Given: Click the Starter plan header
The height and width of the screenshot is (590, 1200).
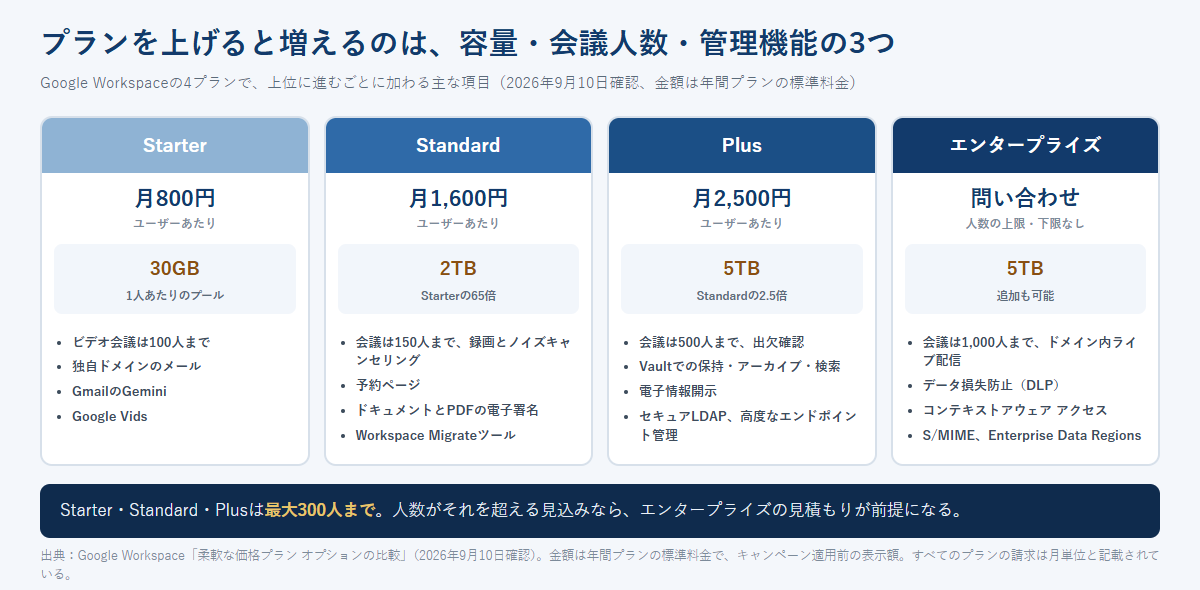Looking at the screenshot, I should (x=175, y=145).
